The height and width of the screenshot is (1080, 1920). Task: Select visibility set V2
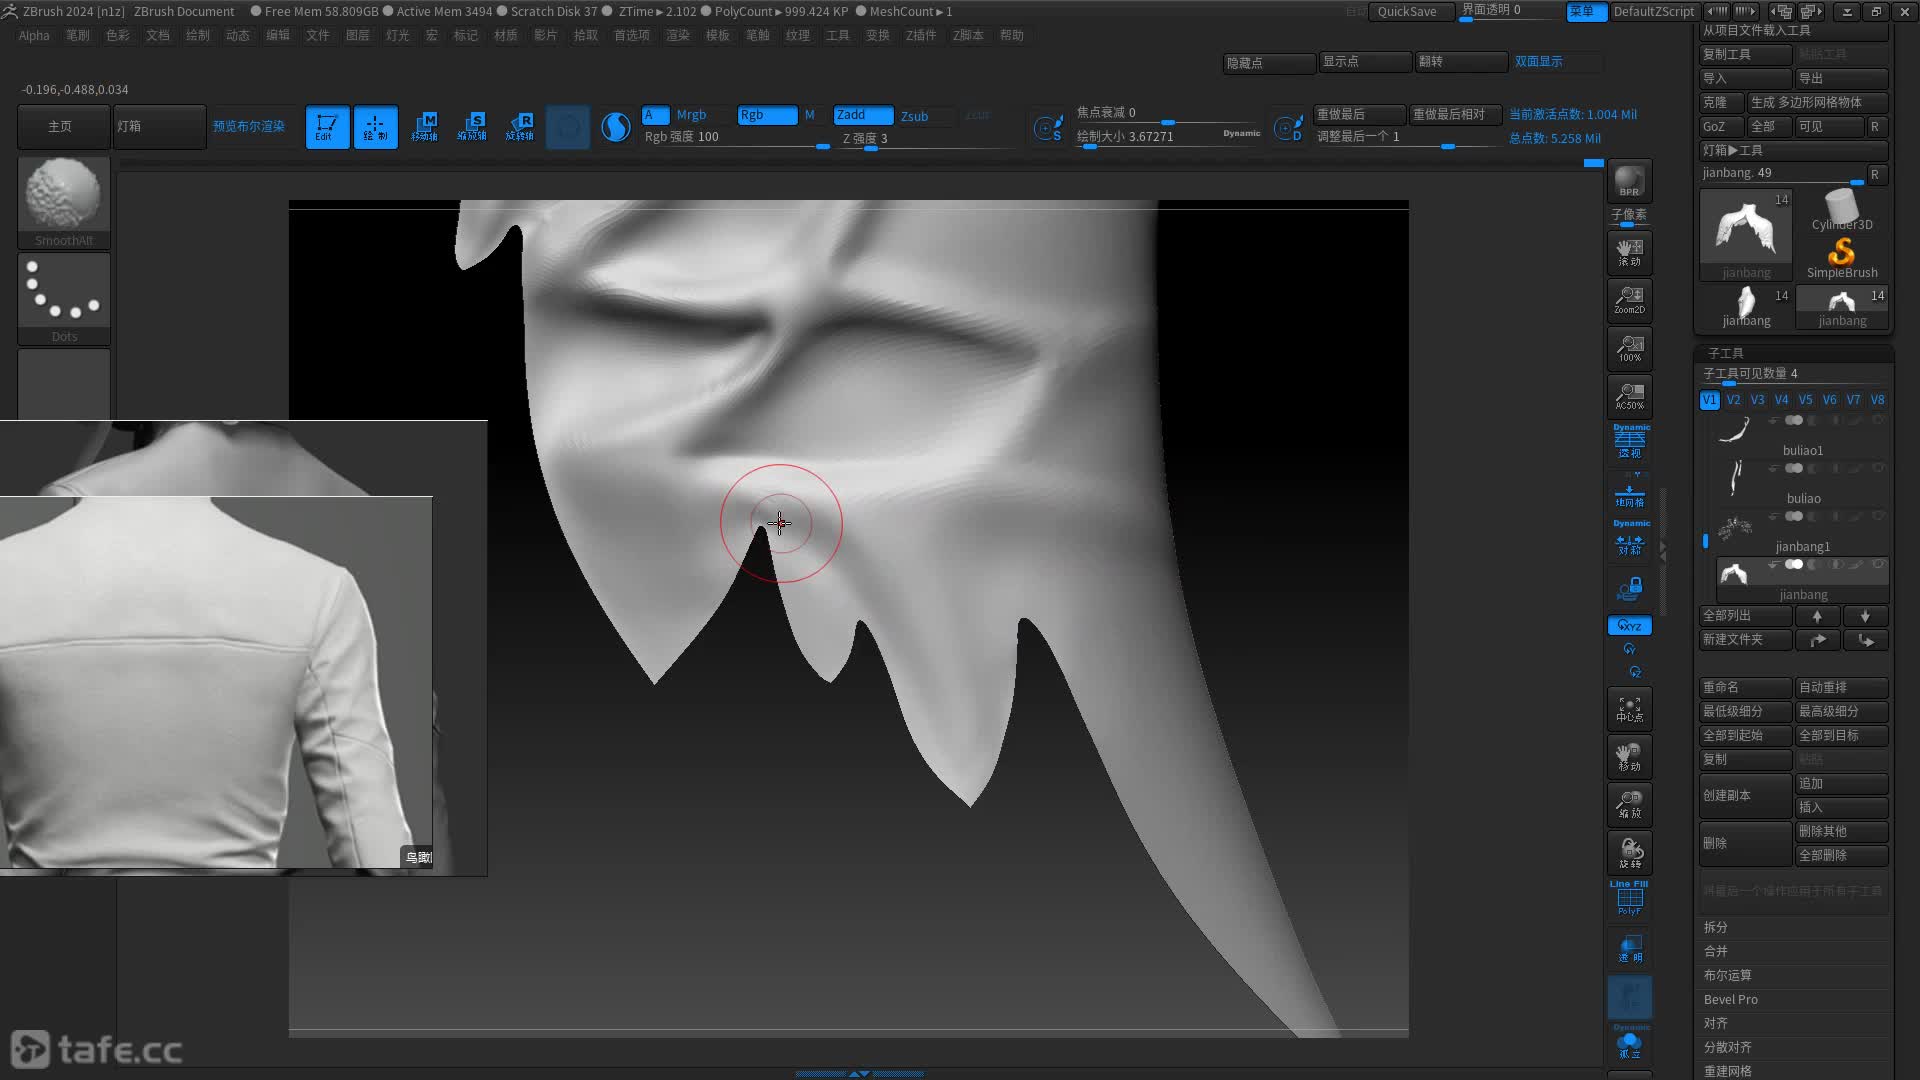pos(1733,400)
